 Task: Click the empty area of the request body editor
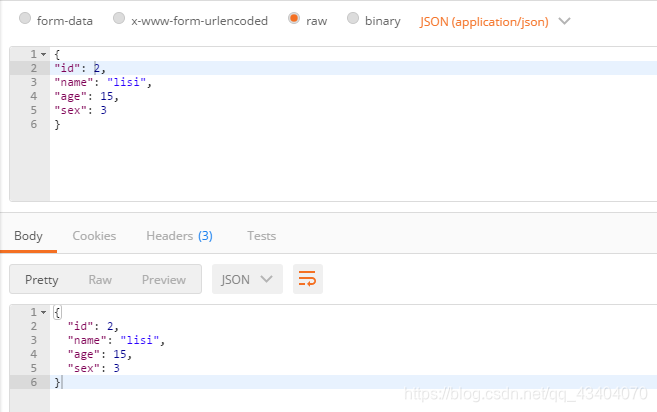click(353, 166)
